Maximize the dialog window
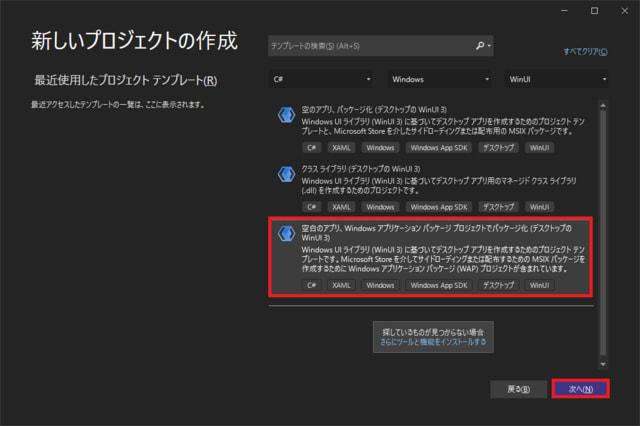 (x=593, y=10)
